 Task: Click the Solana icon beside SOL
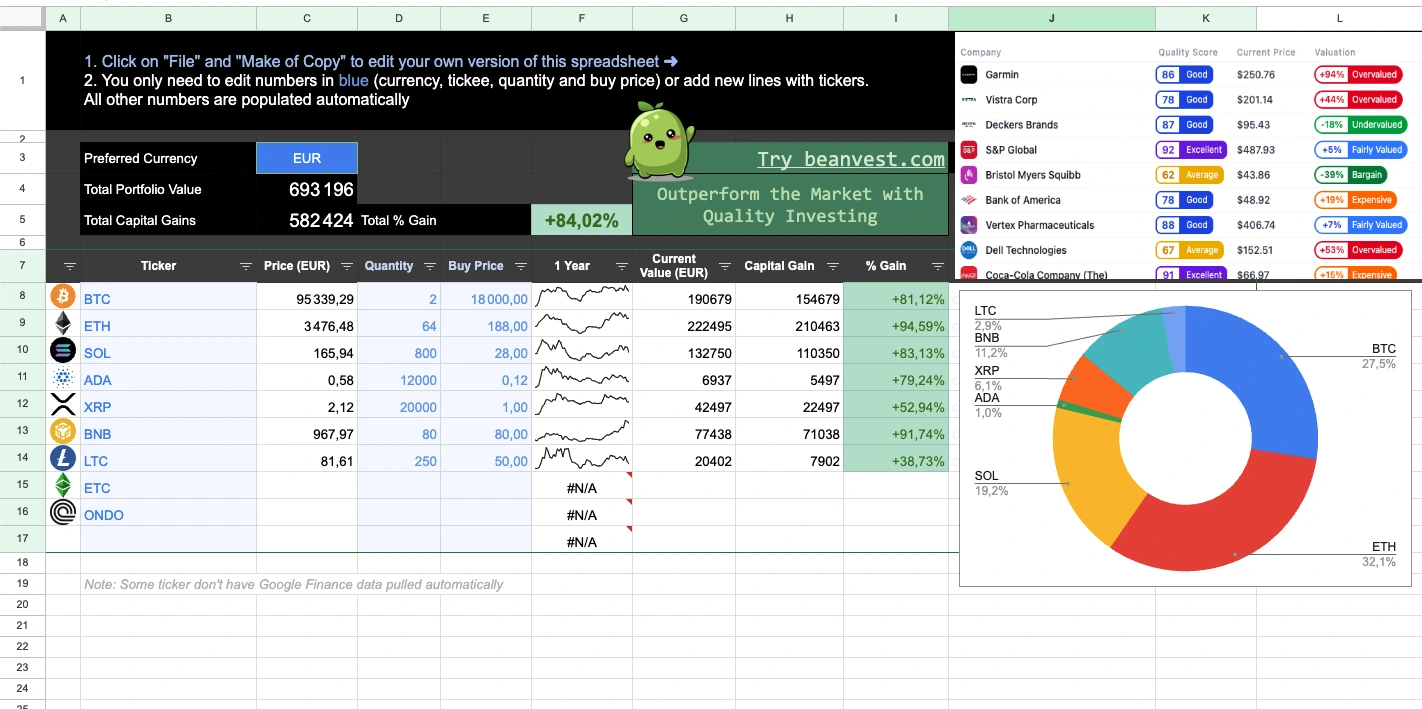pos(62,352)
